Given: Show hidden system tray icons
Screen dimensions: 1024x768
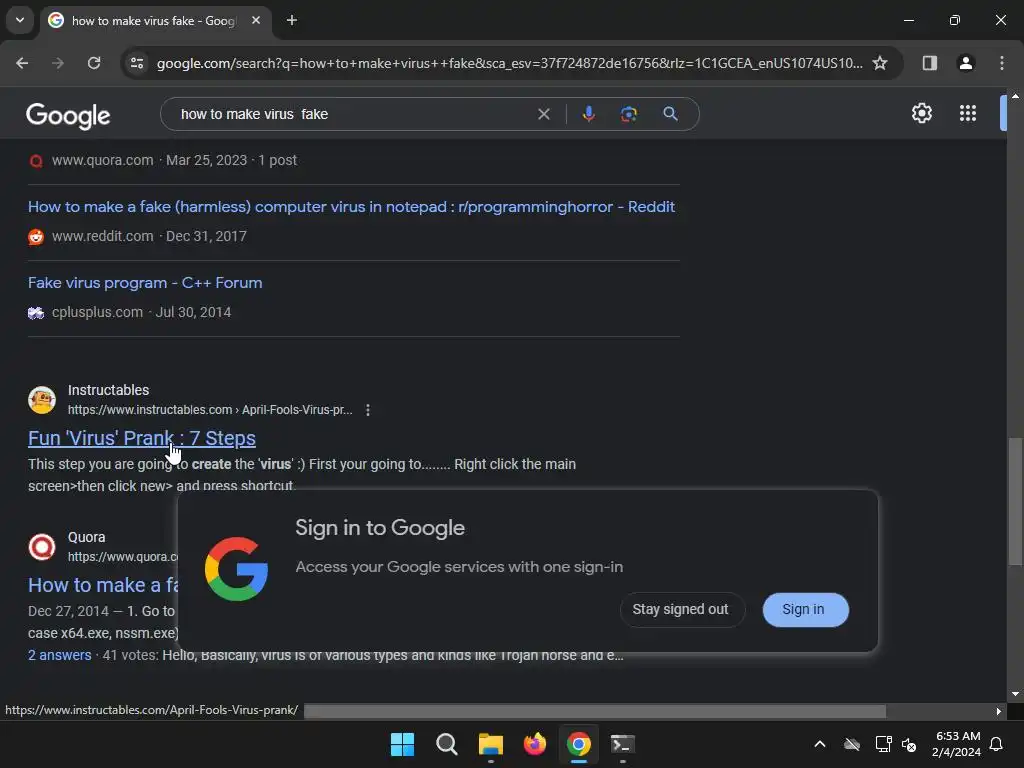Looking at the screenshot, I should click(x=820, y=744).
